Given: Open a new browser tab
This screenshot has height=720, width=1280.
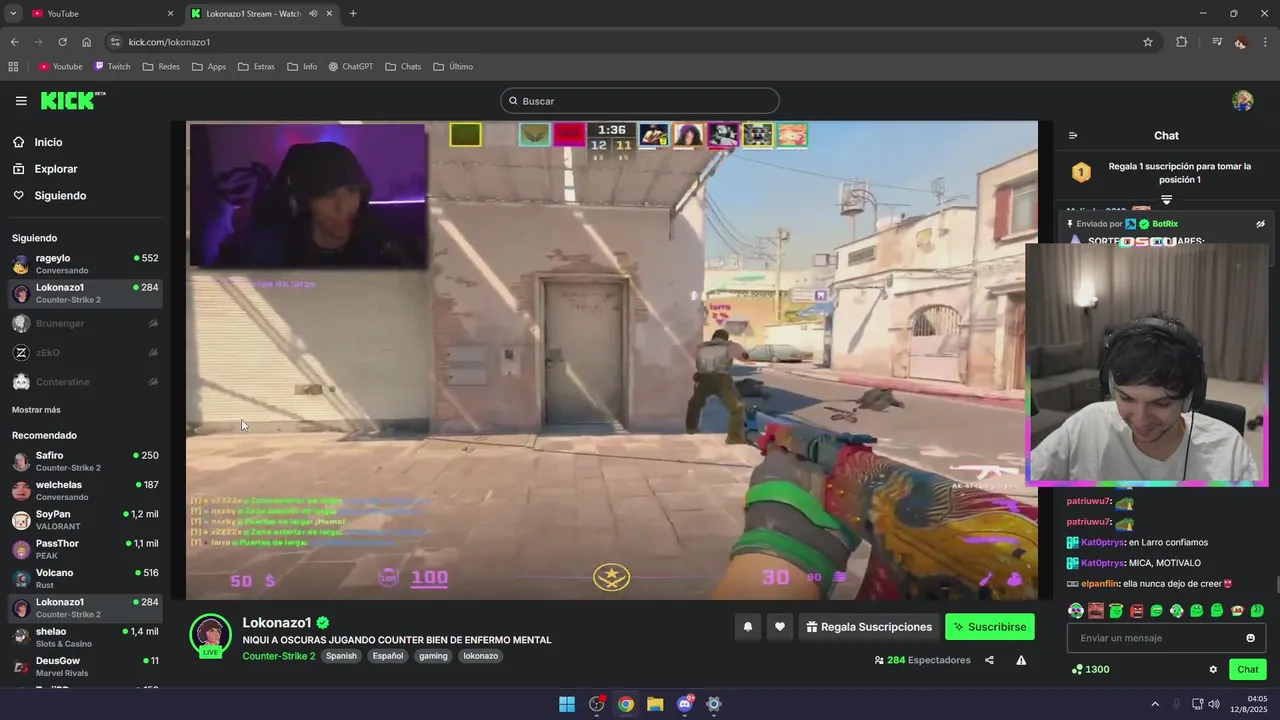Looking at the screenshot, I should 353,14.
